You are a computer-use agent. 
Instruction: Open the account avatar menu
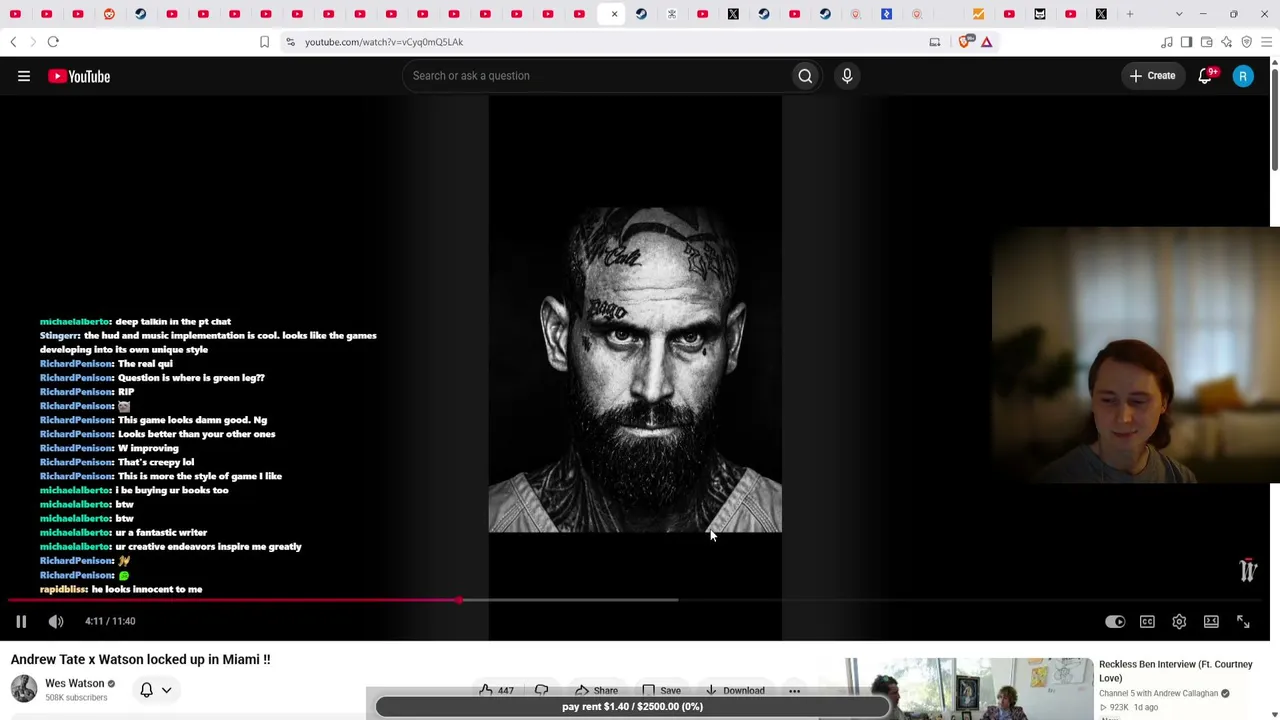click(x=1243, y=76)
